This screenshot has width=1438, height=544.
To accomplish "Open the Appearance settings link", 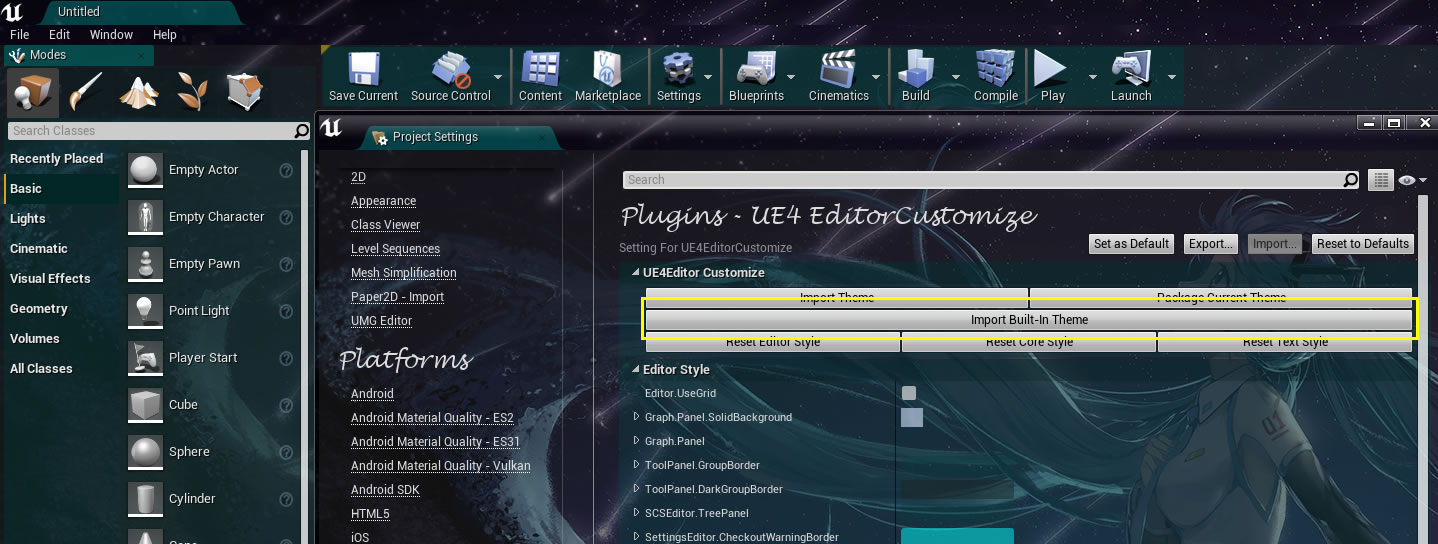I will (383, 201).
